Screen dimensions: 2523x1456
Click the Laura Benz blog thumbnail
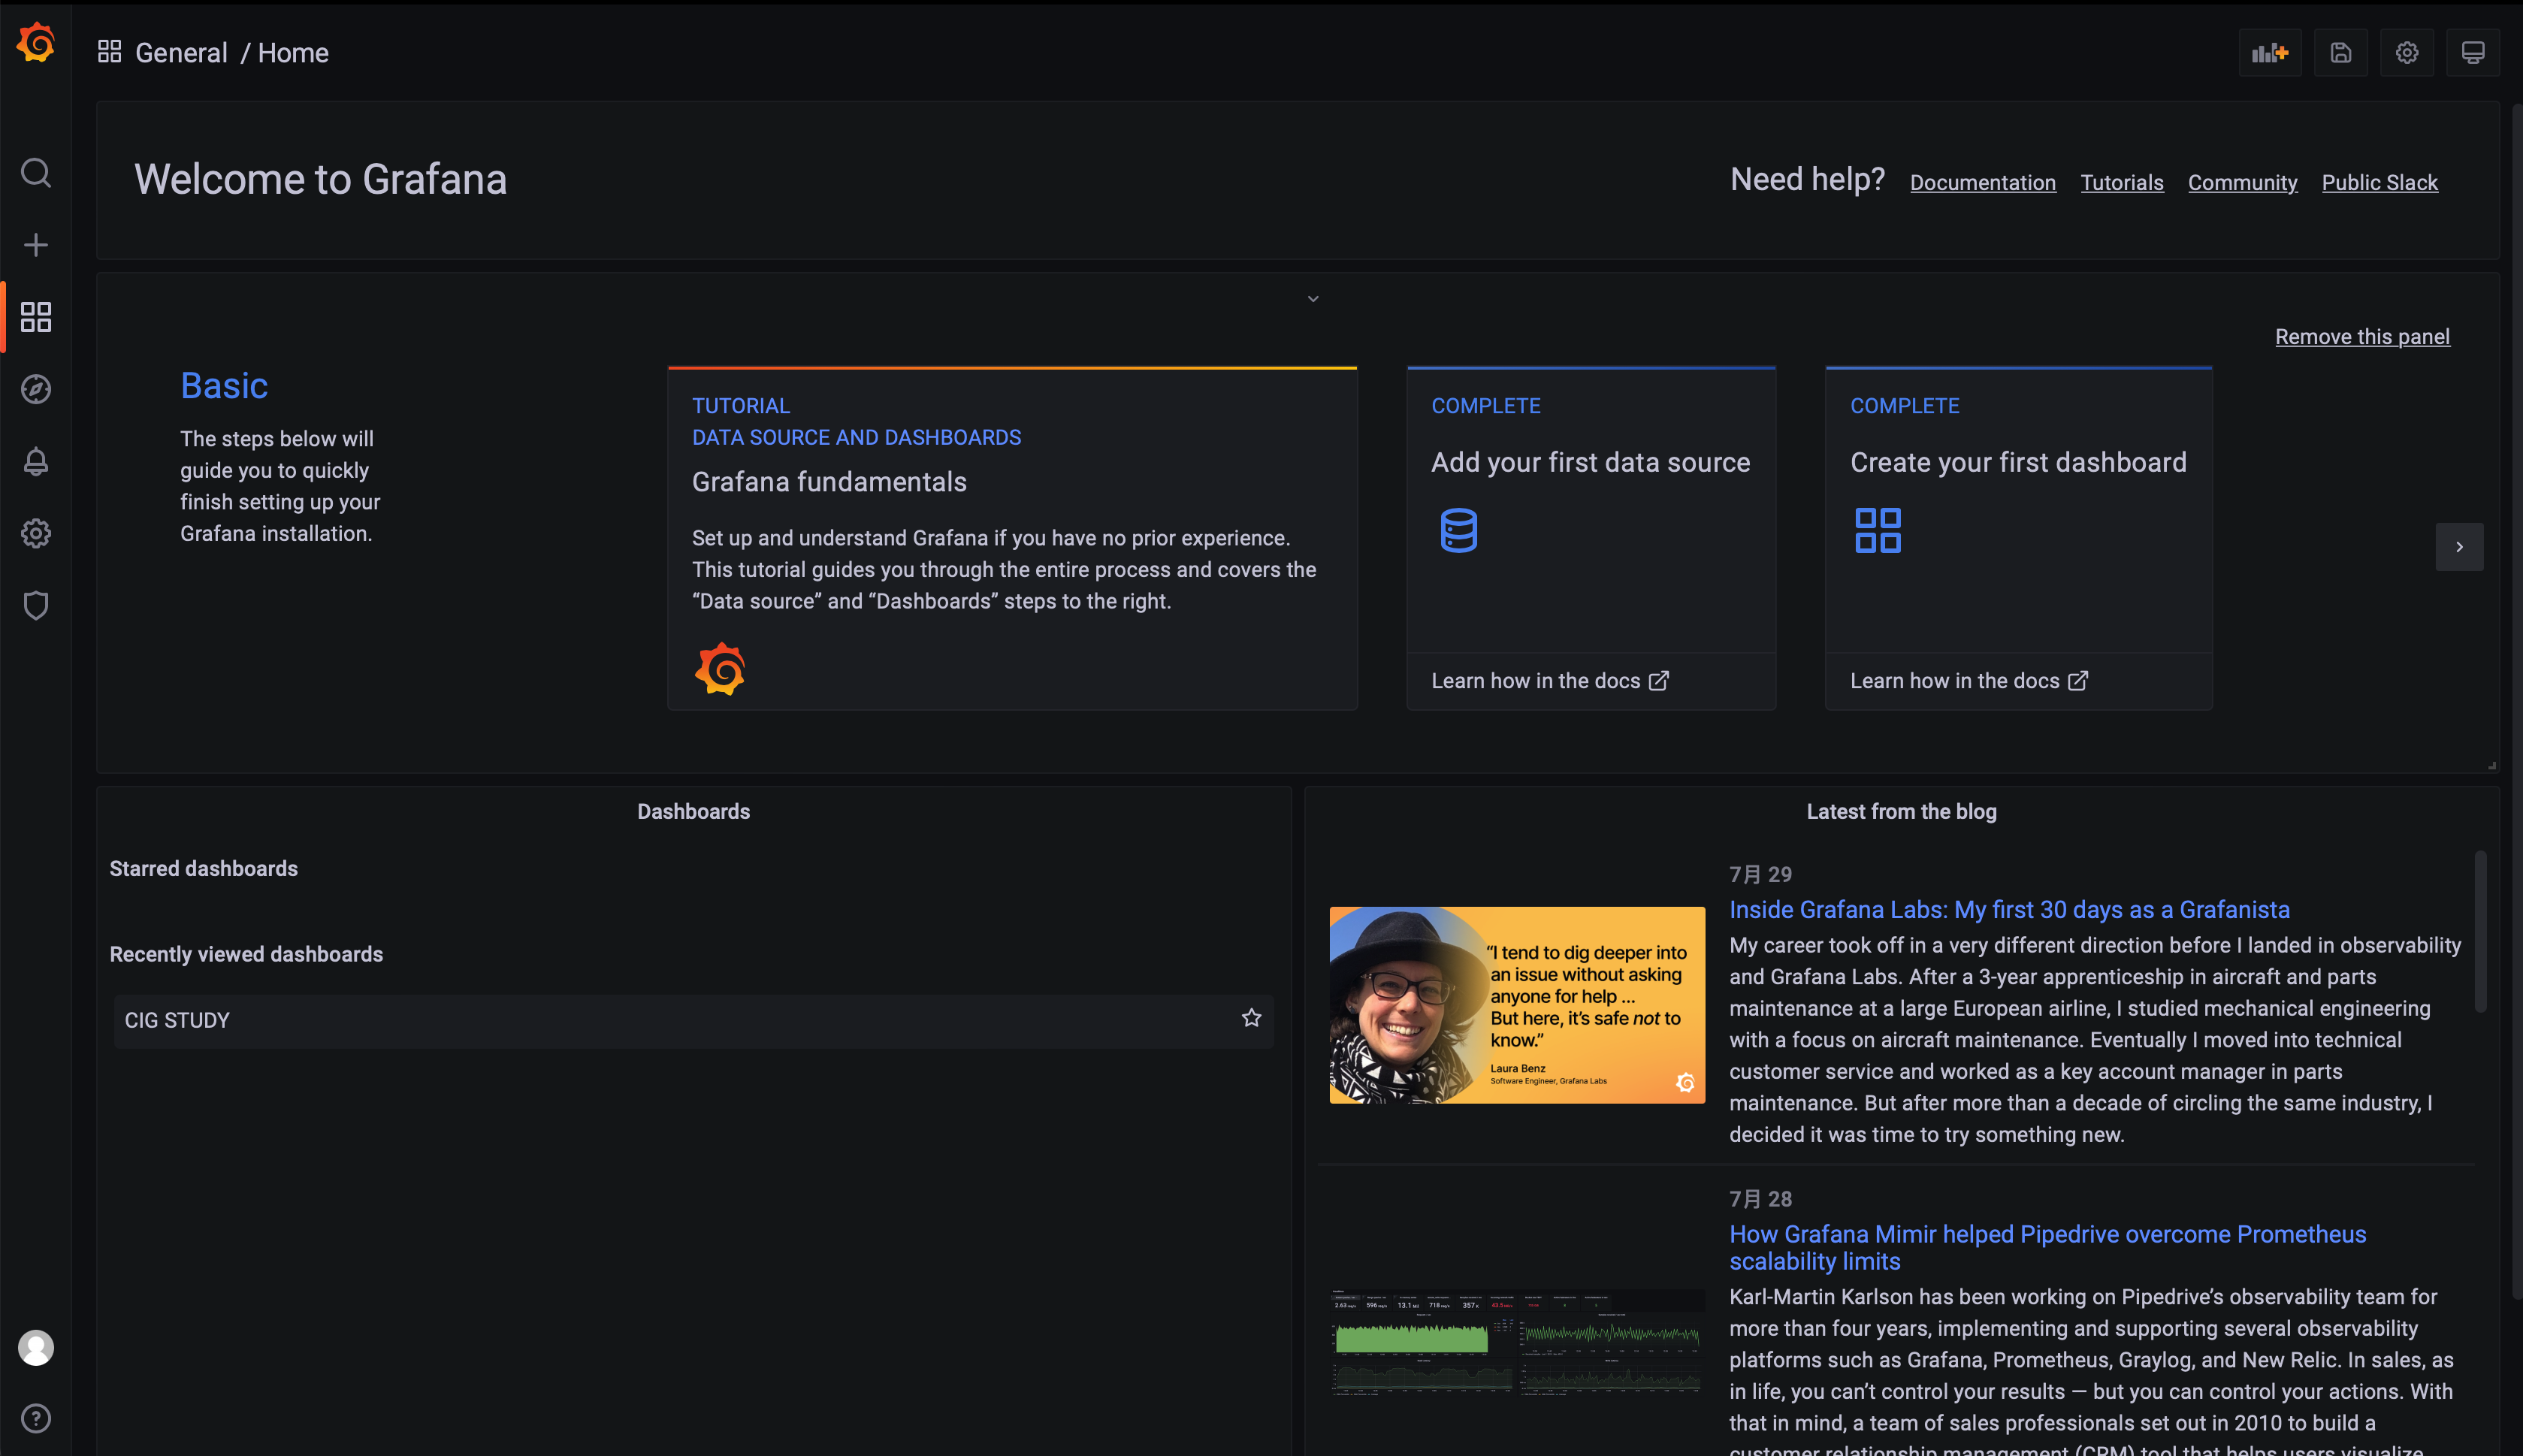click(1517, 1005)
